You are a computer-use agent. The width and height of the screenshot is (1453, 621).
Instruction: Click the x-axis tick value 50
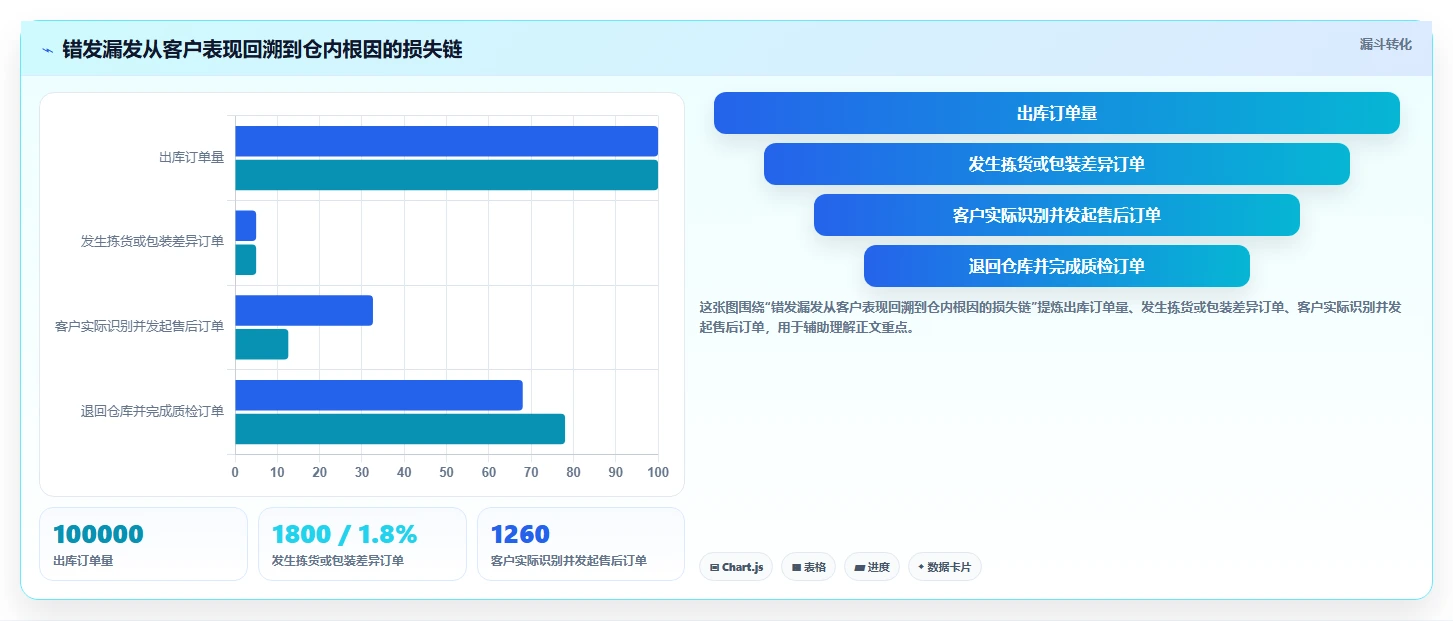click(x=446, y=472)
